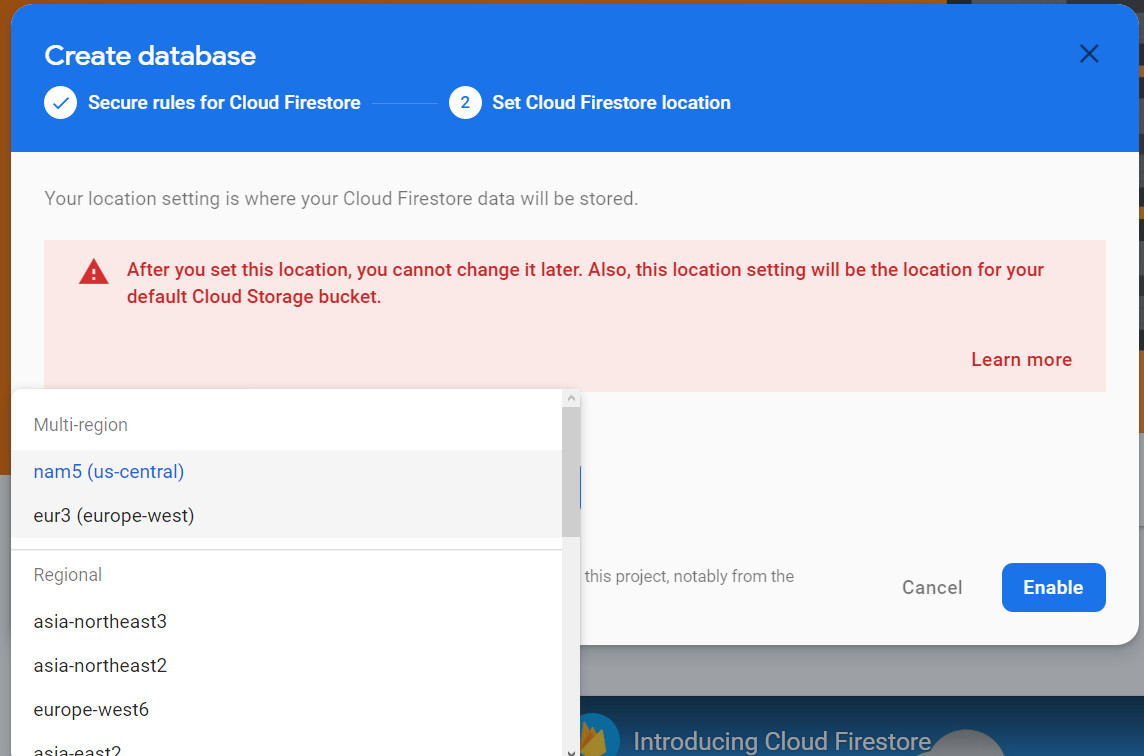The height and width of the screenshot is (756, 1144).
Task: Click the completed step checkmark icon
Action: click(x=61, y=103)
